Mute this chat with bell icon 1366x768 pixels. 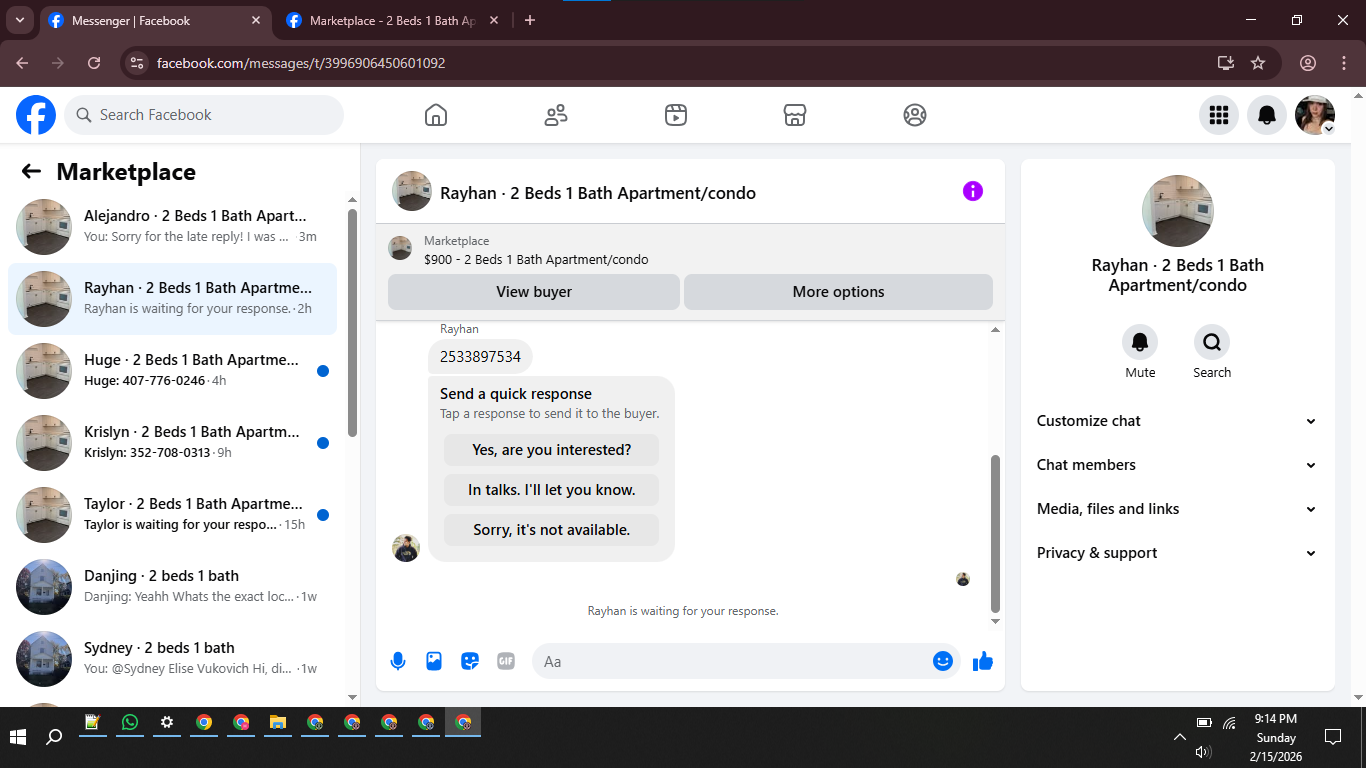[1140, 343]
